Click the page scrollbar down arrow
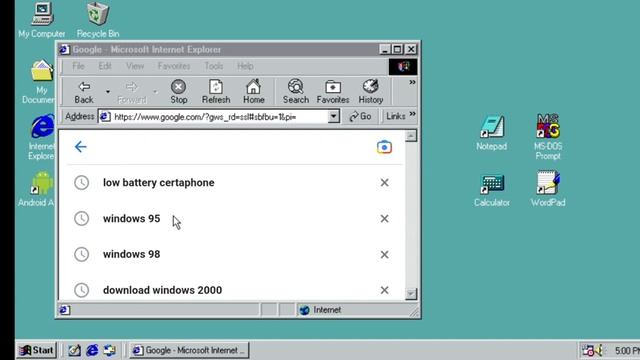 pyautogui.click(x=411, y=293)
